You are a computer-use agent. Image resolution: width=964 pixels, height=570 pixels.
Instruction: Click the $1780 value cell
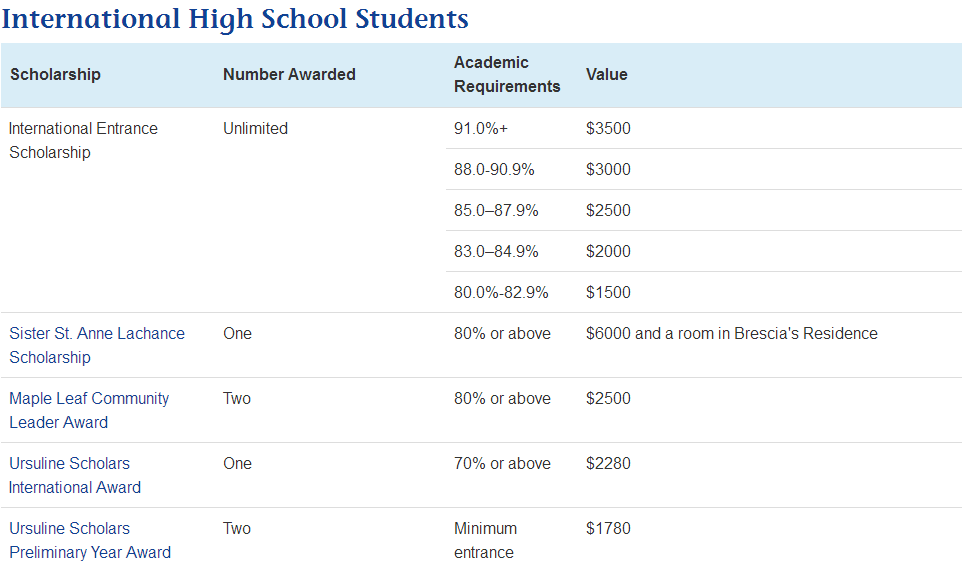608,529
